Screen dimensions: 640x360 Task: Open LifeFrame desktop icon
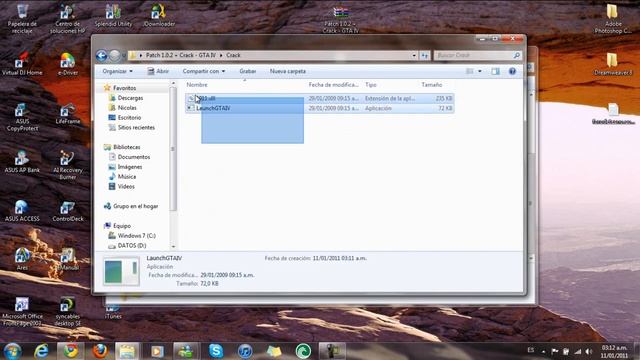tap(68, 113)
